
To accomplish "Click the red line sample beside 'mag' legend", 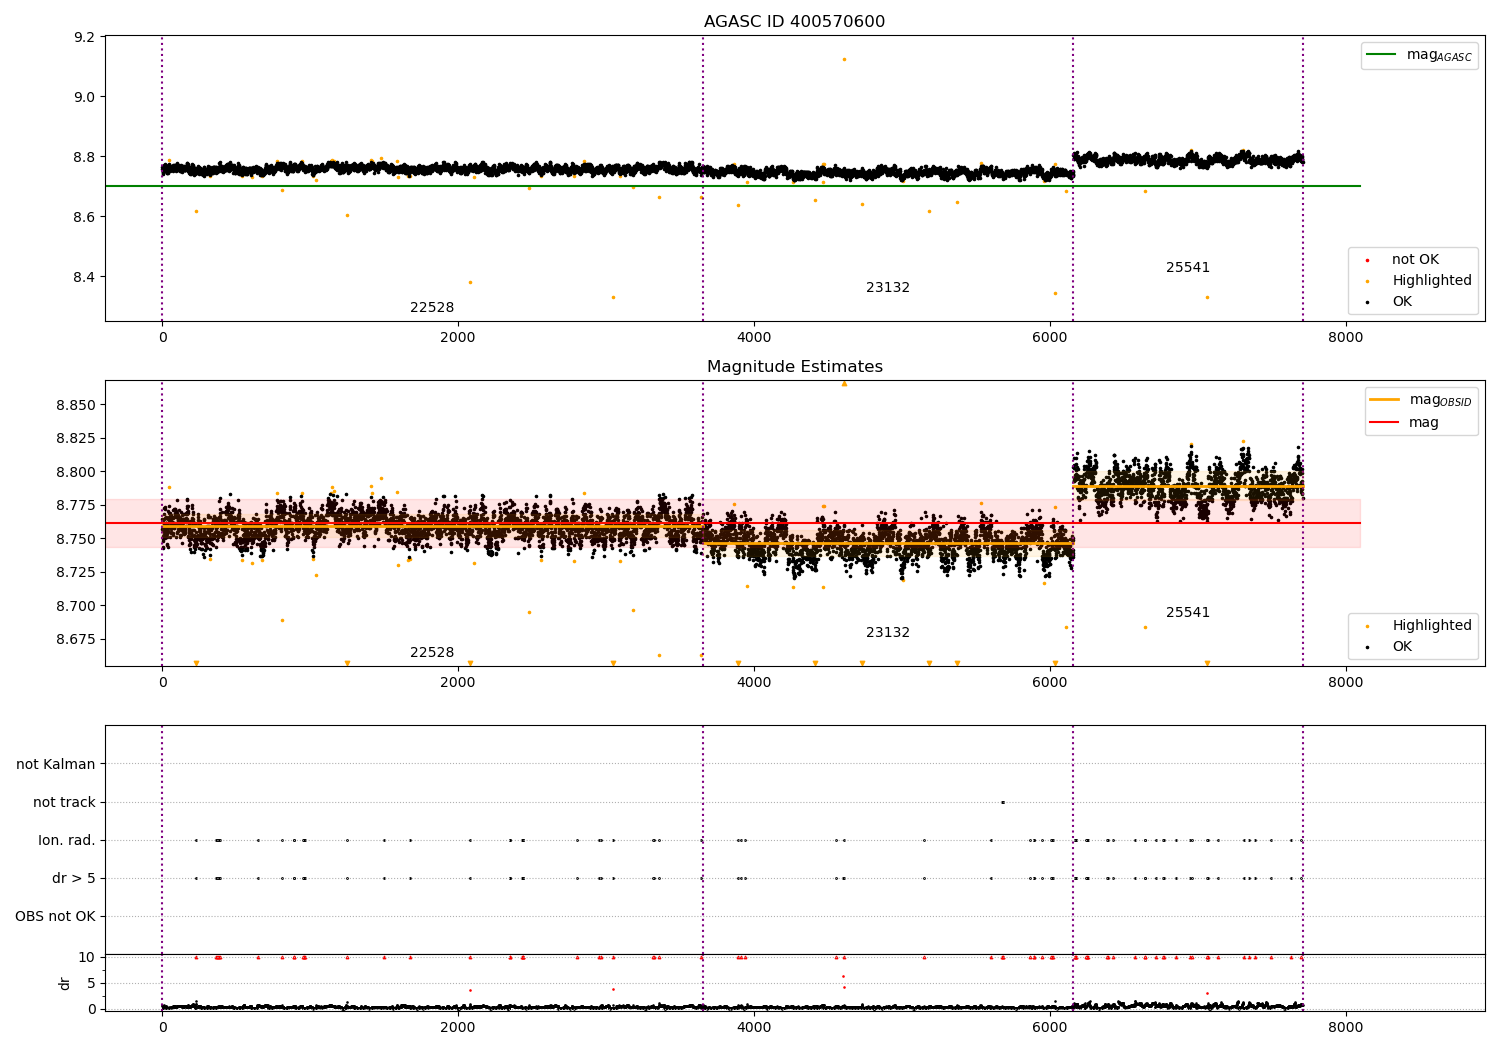I will tap(1384, 423).
